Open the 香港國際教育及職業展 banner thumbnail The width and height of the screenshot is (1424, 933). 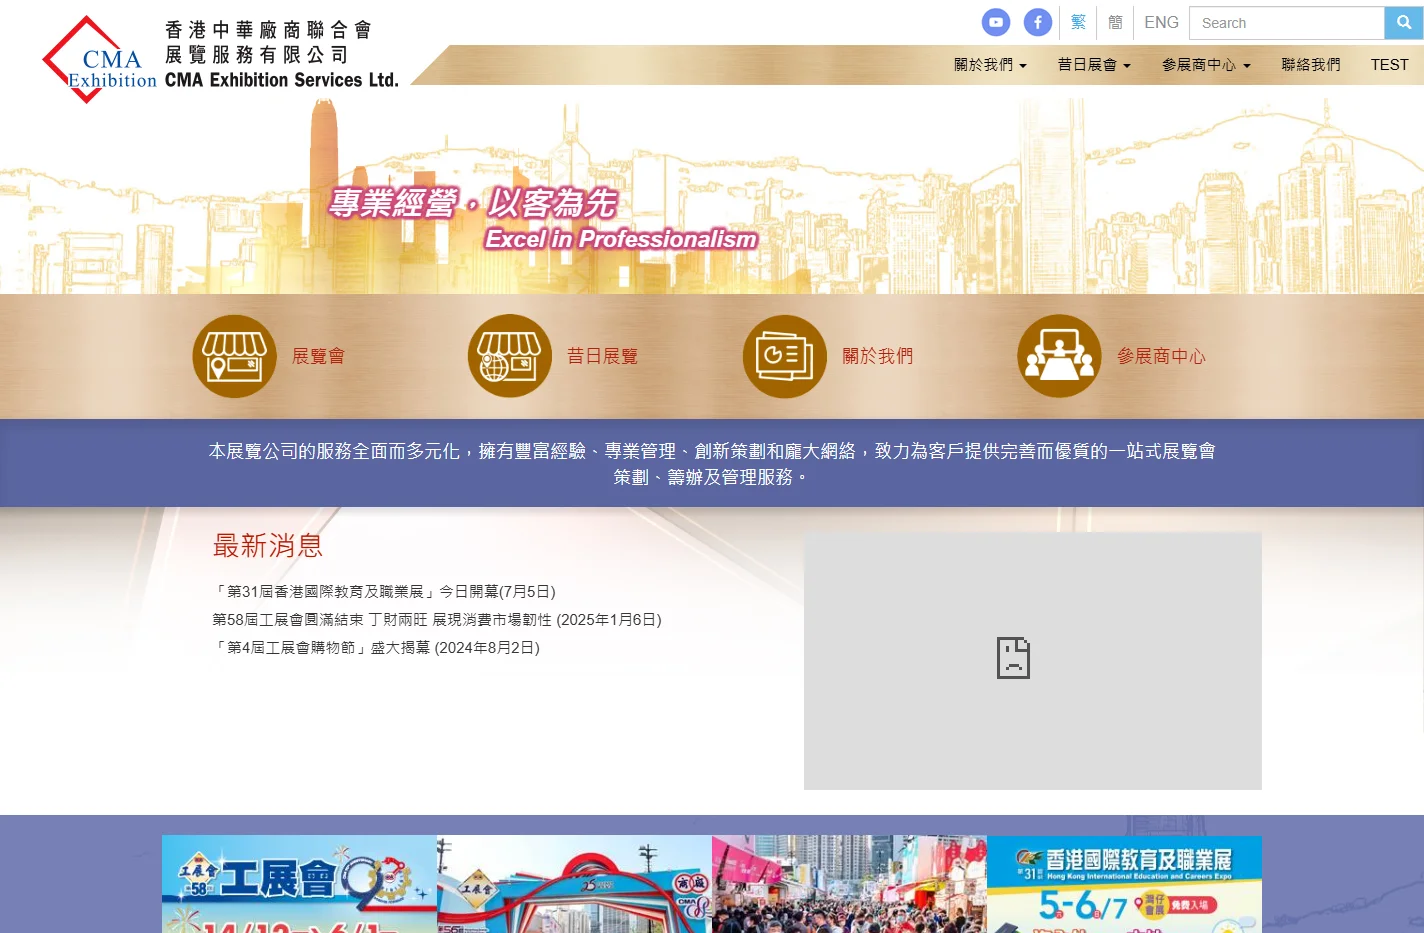[1124, 884]
